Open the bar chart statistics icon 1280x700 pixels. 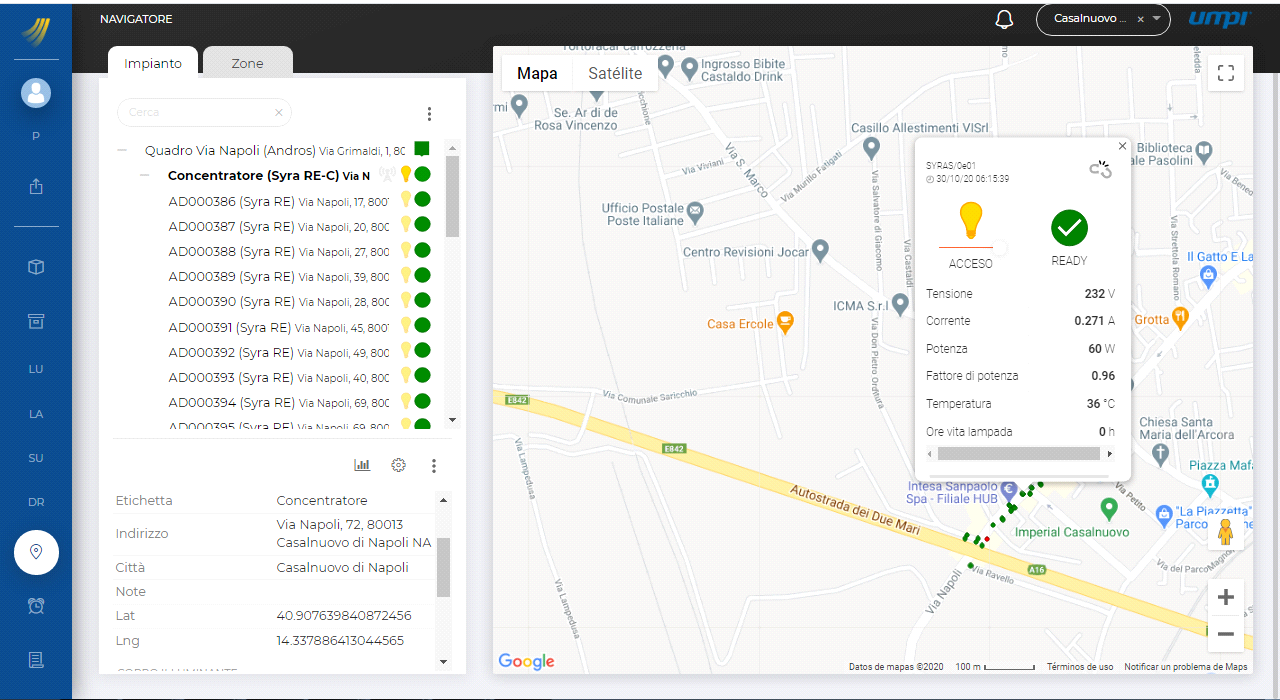[362, 465]
